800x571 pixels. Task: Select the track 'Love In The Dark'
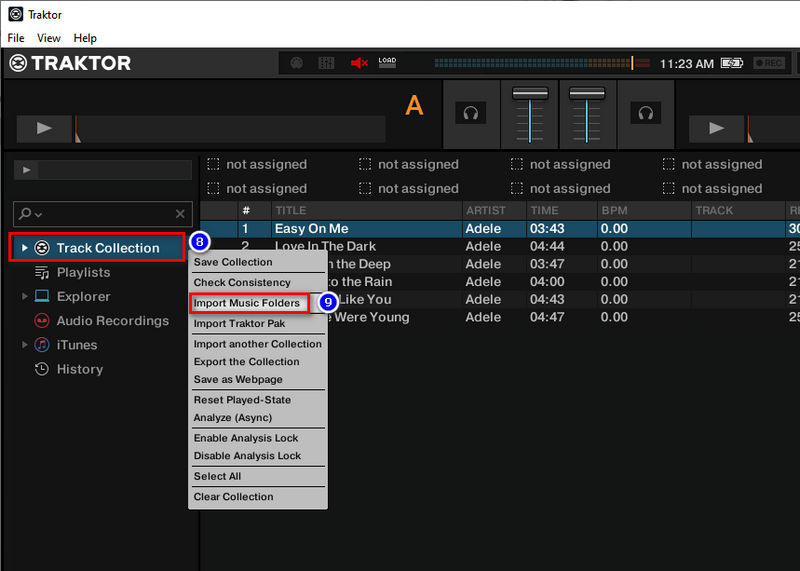(326, 246)
